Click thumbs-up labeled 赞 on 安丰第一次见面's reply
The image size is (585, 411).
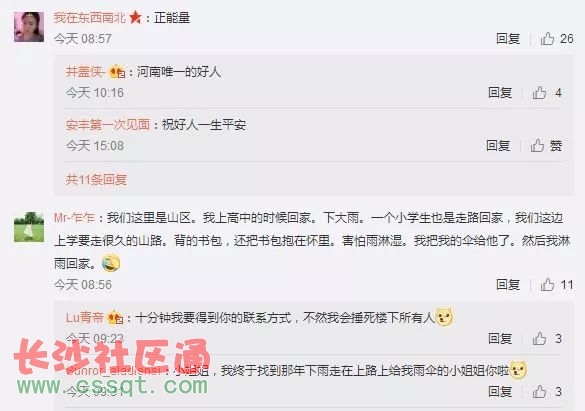tap(537, 145)
